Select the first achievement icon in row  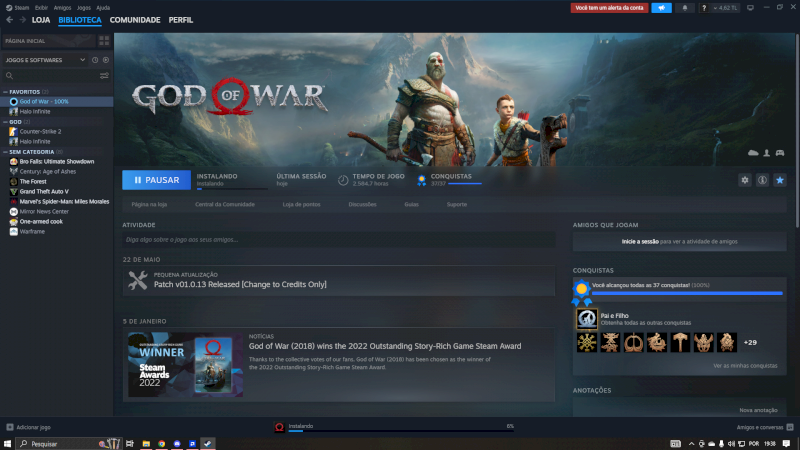coord(587,342)
